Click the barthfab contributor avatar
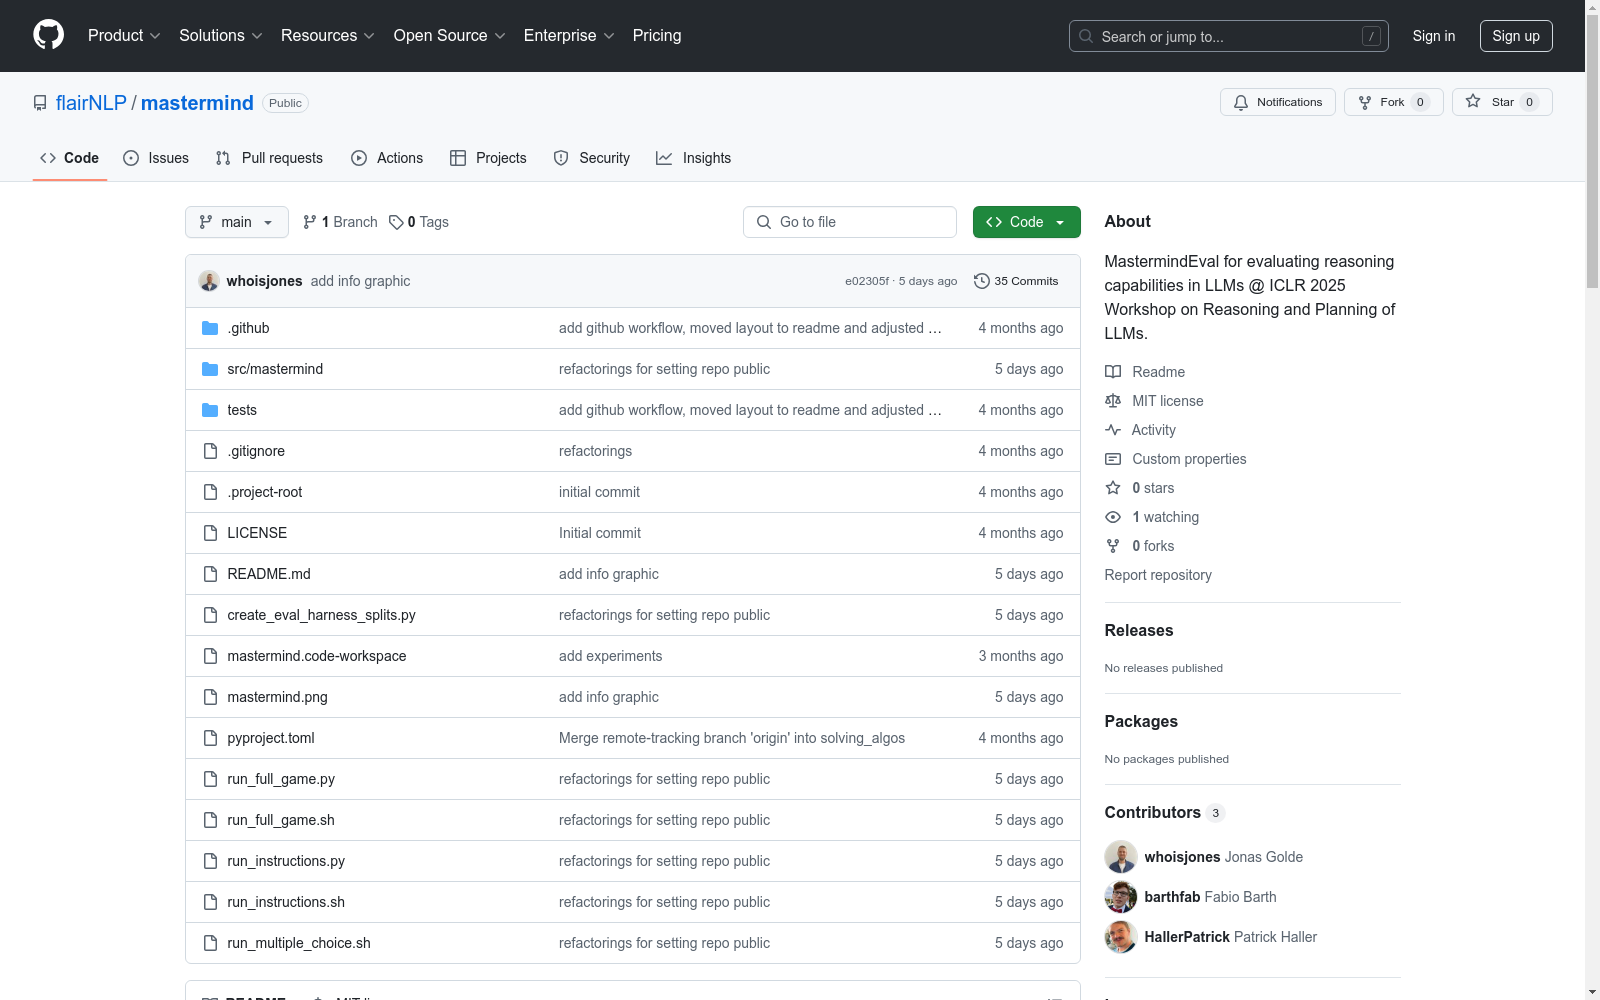Viewport: 1600px width, 1000px height. point(1121,897)
